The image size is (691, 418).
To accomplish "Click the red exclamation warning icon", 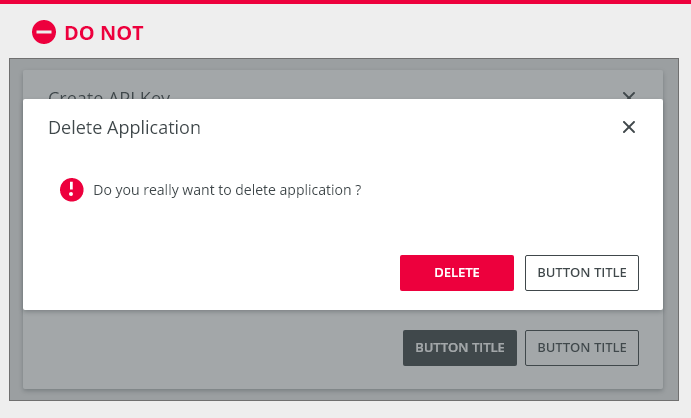I will (x=72, y=190).
